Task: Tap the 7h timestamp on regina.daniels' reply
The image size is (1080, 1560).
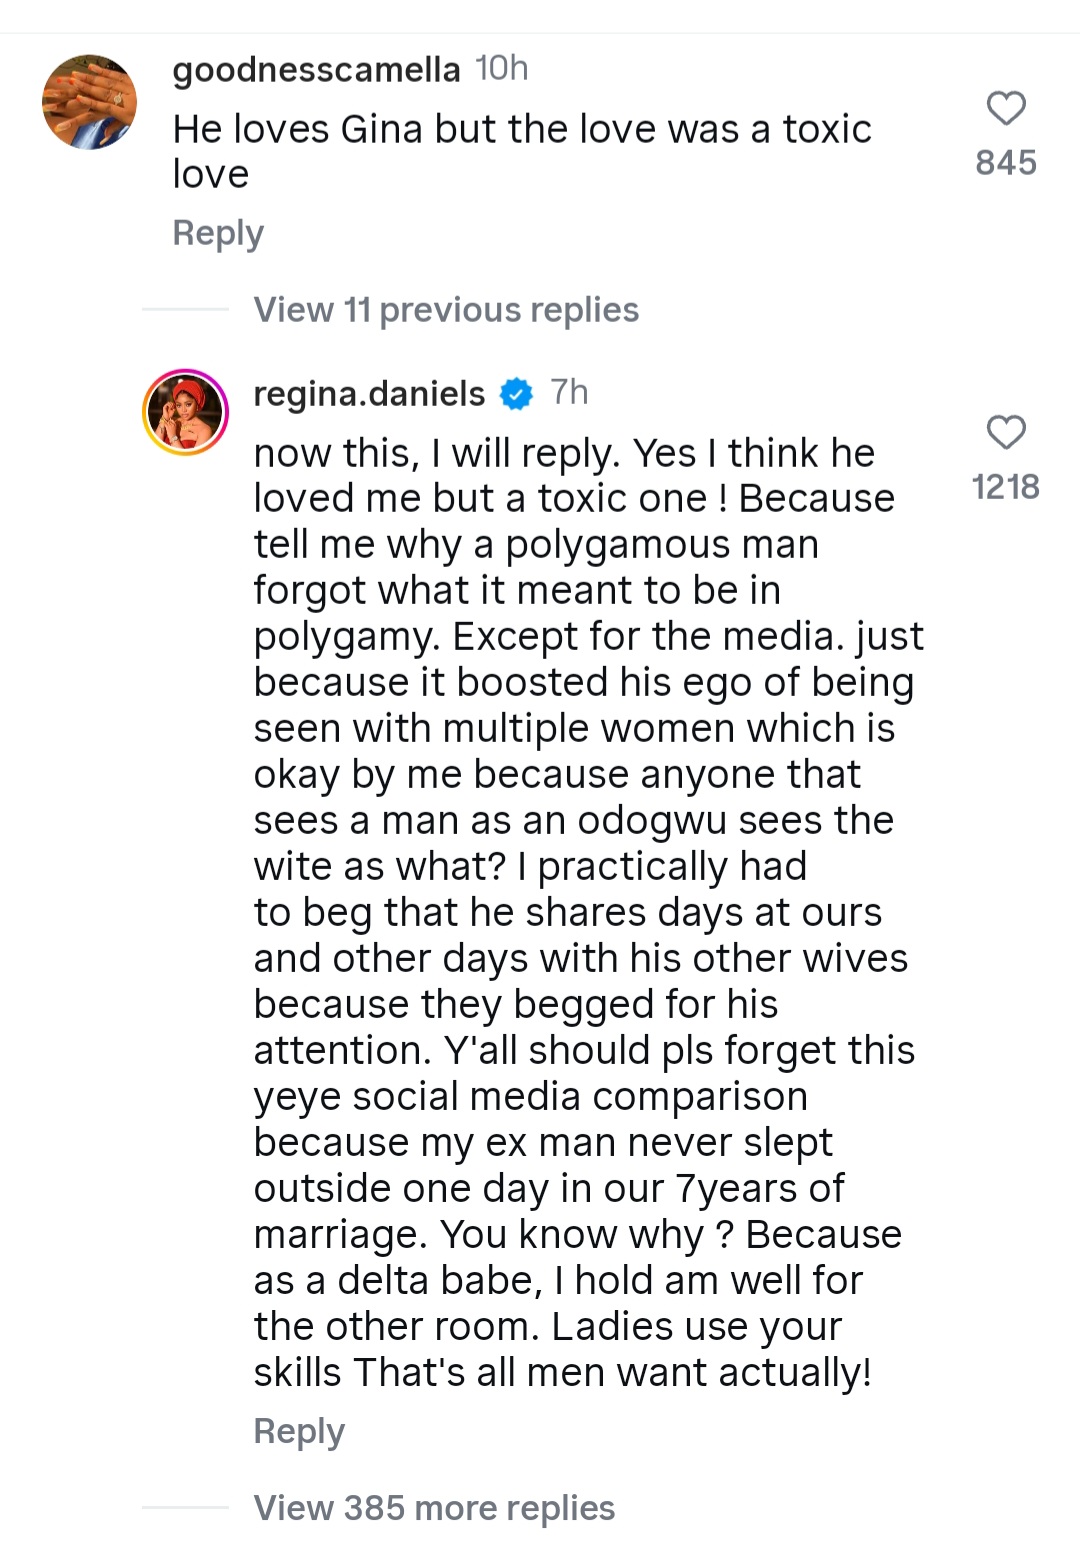Action: pyautogui.click(x=570, y=392)
